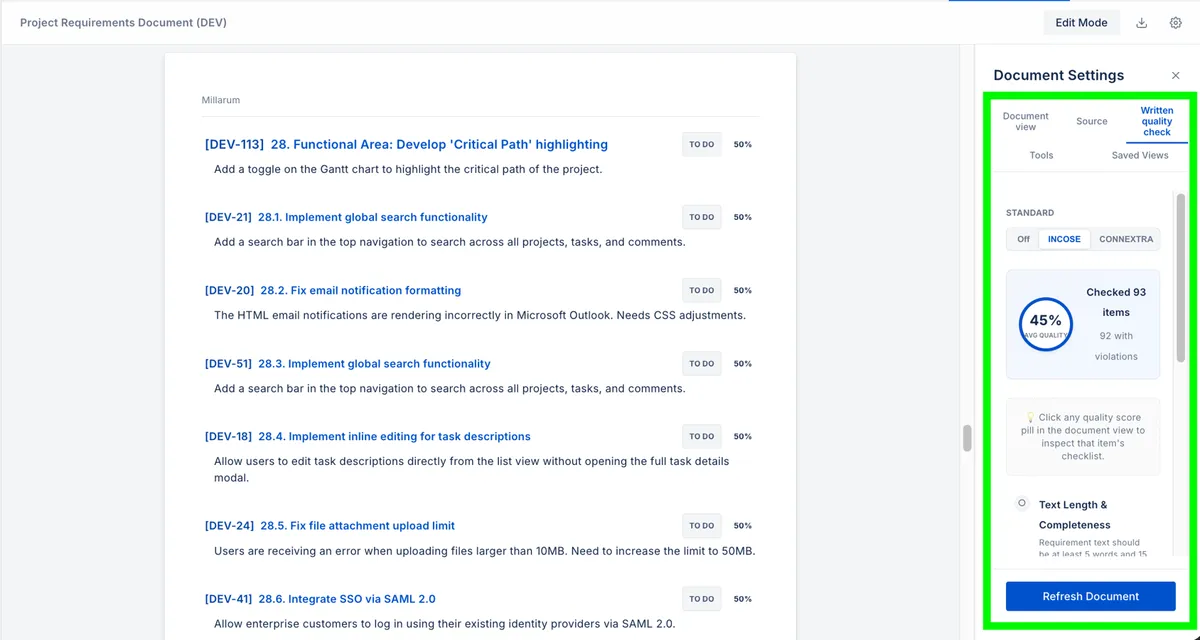This screenshot has height=640, width=1200.
Task: Click the TO DO status of DEV-21
Action: click(x=702, y=217)
